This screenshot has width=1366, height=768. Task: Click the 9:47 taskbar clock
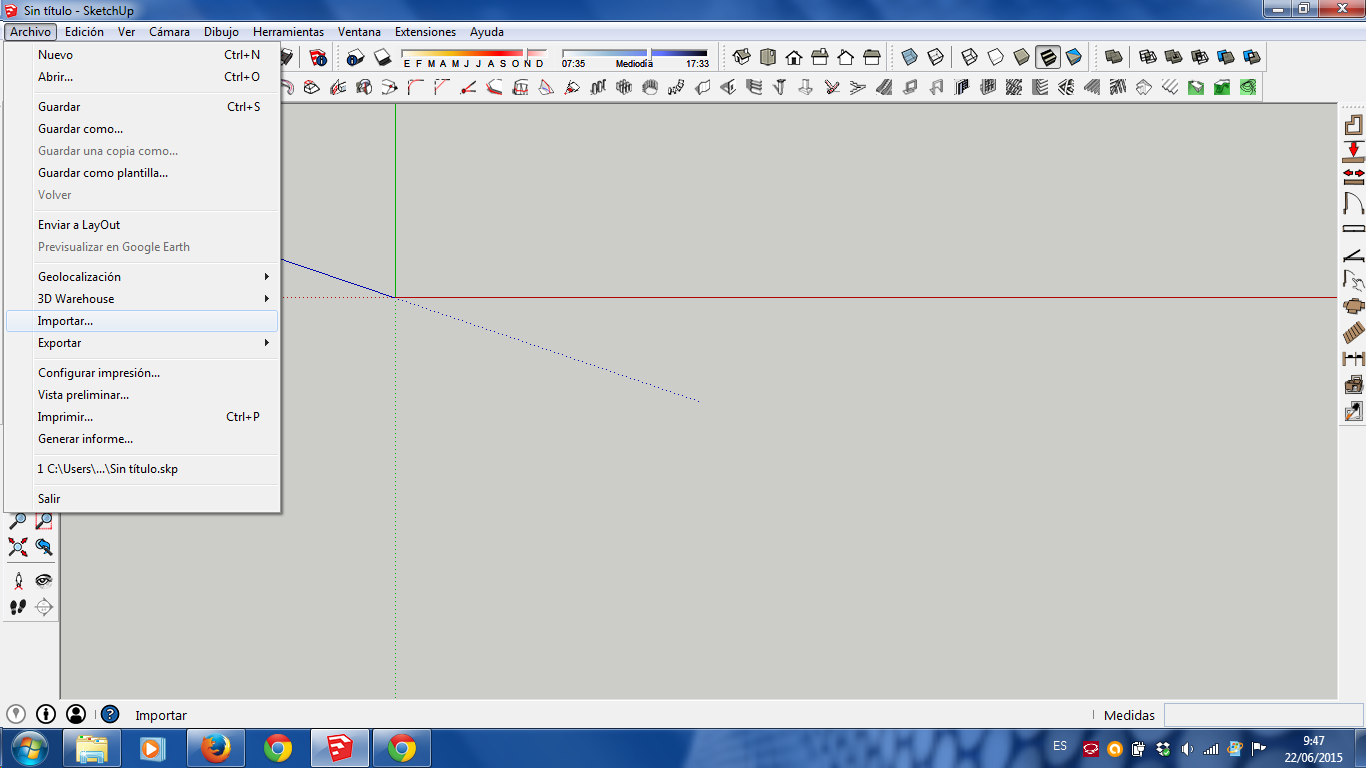click(x=1314, y=748)
